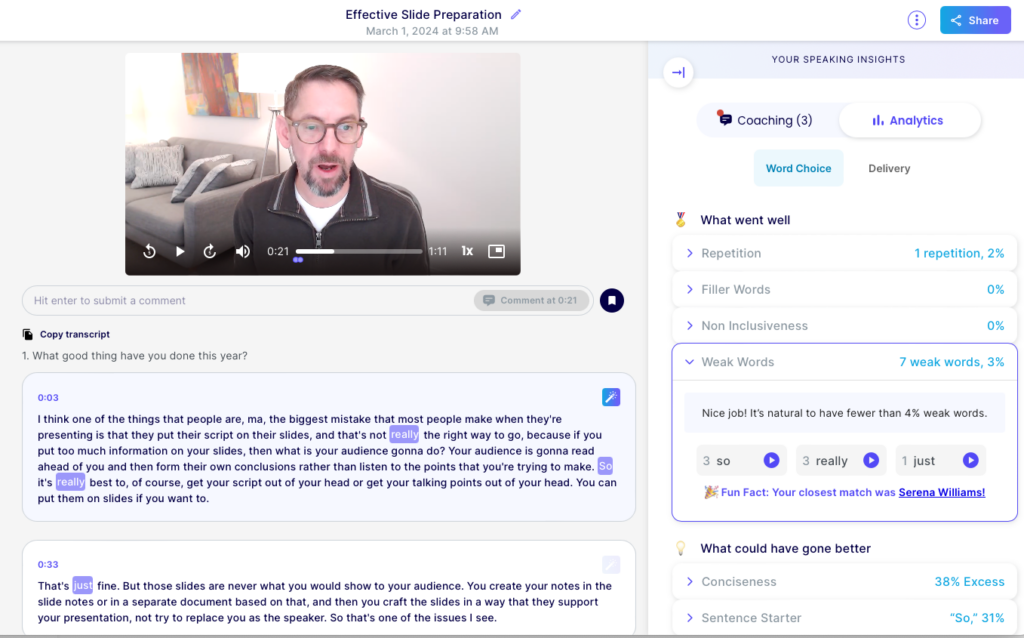1024x638 pixels.
Task: Collapse the speaking insights panel arrow
Action: click(679, 72)
